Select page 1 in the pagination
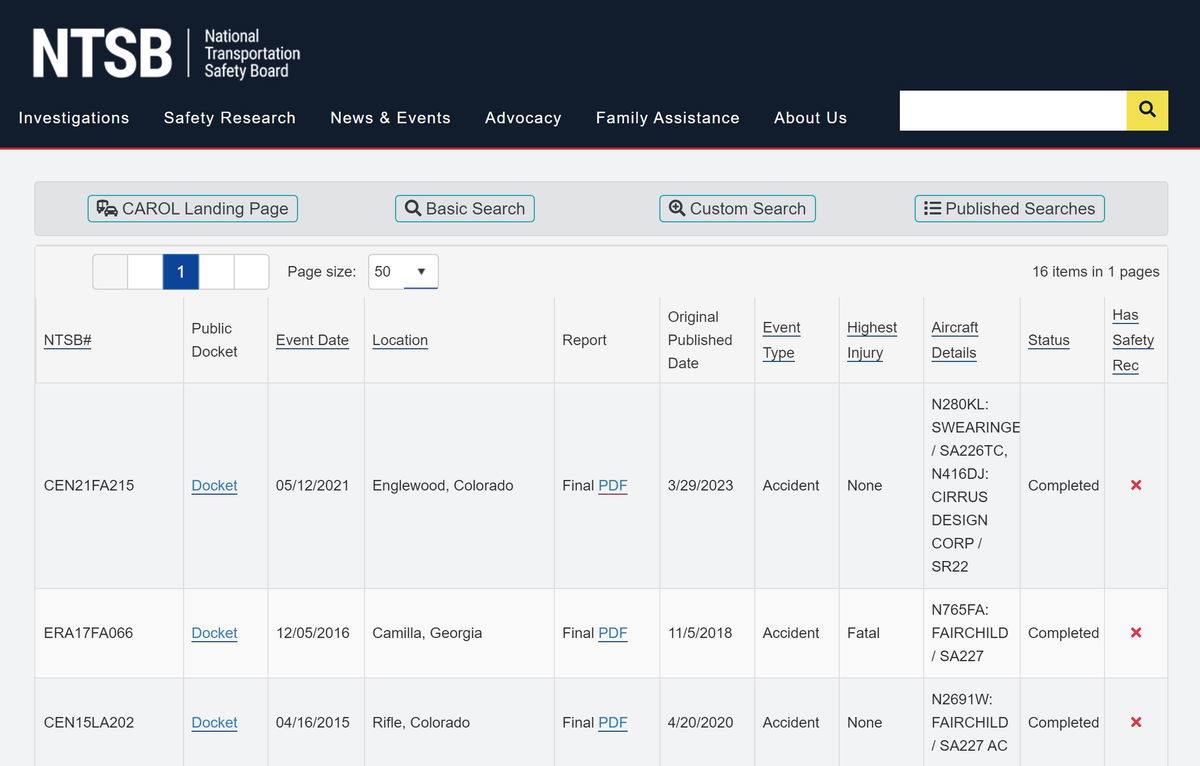1200x766 pixels. tap(181, 272)
